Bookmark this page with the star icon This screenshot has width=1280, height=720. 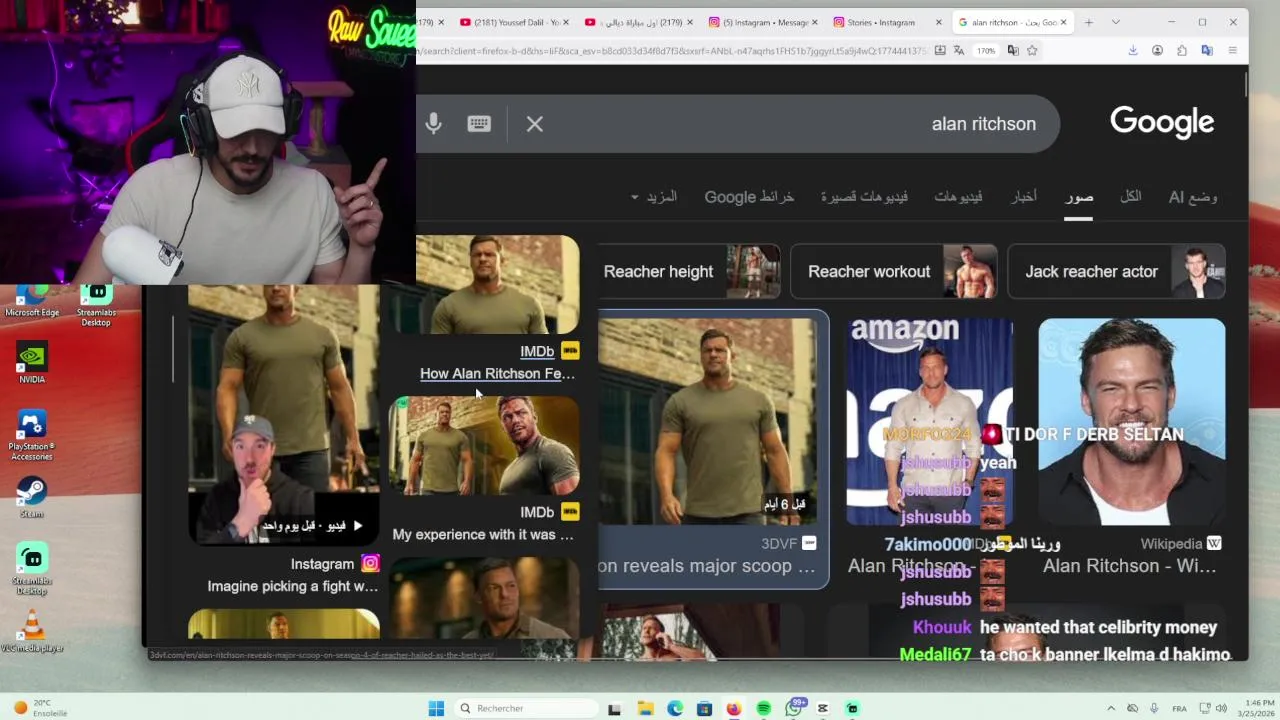(x=1032, y=51)
